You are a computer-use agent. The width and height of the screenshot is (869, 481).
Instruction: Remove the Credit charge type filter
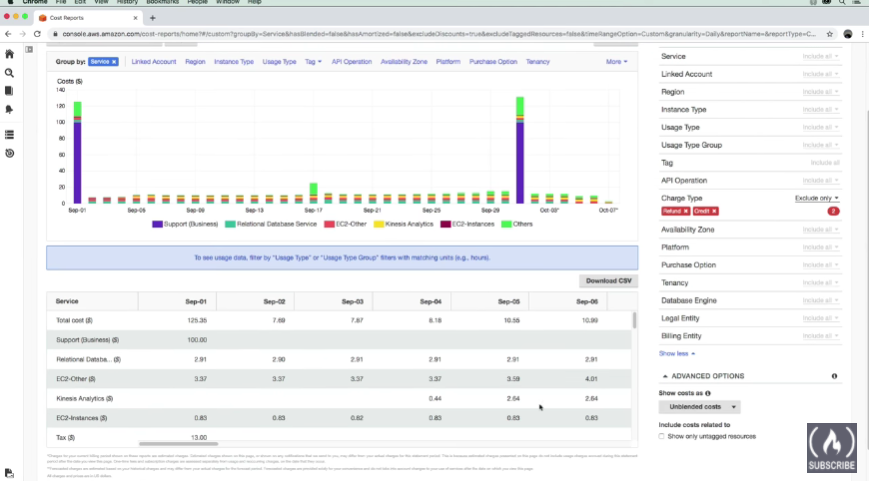click(714, 211)
